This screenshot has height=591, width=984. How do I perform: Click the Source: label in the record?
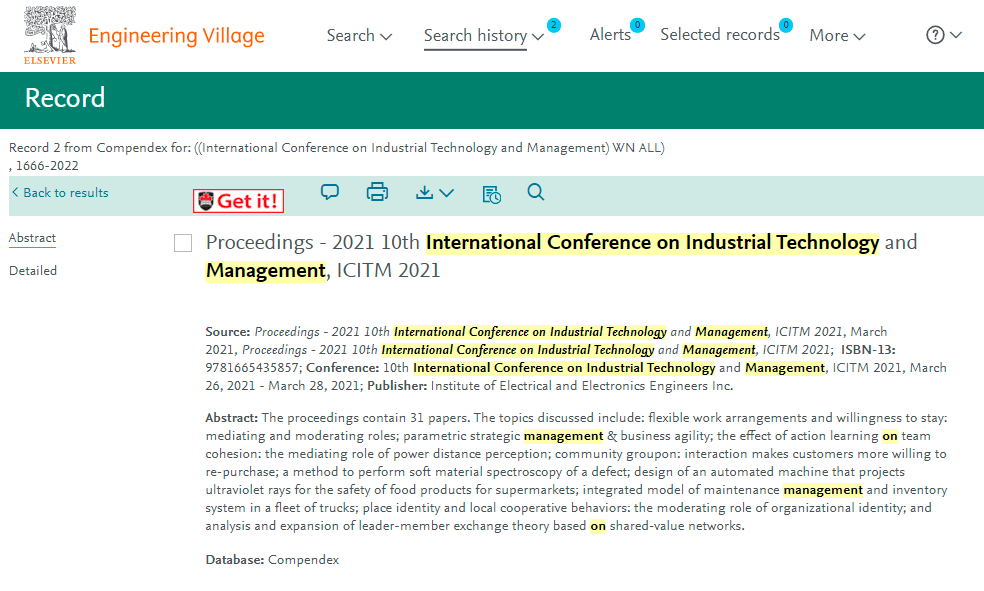pos(228,331)
